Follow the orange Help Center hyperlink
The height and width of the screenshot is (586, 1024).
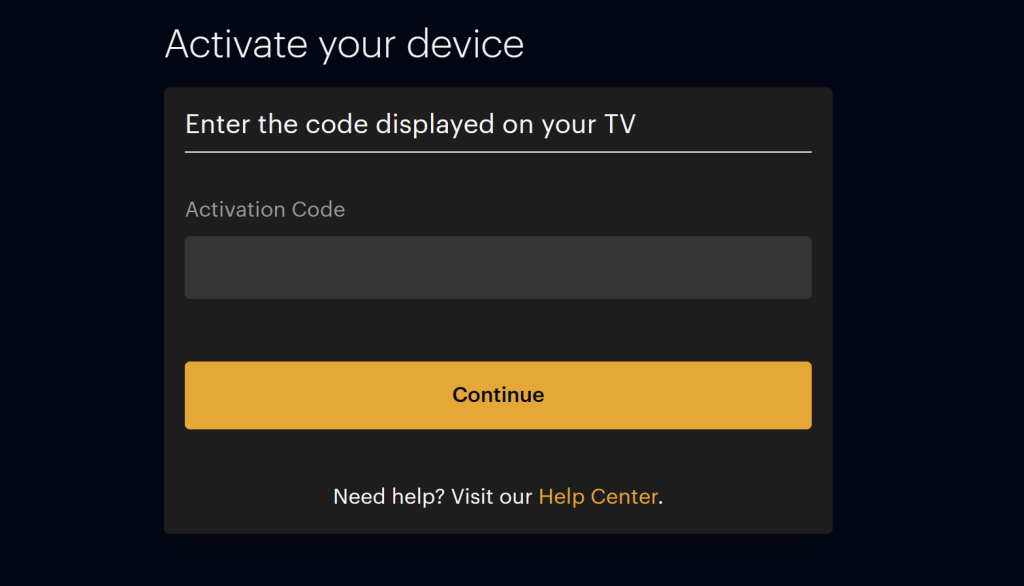[598, 496]
